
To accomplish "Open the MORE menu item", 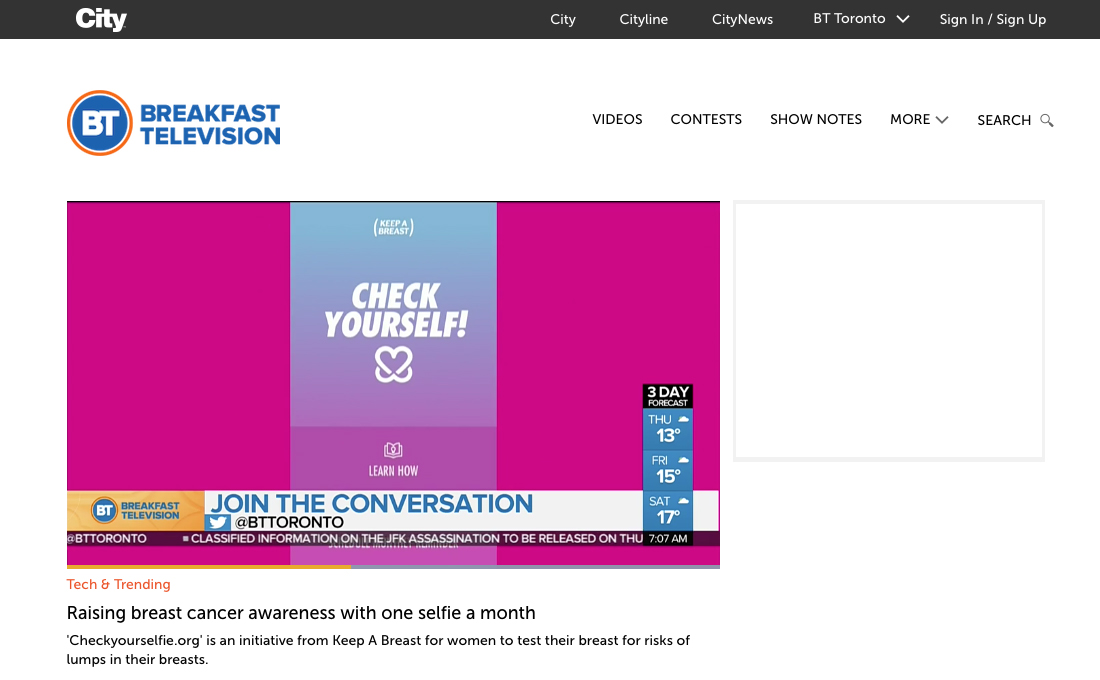I will [910, 119].
